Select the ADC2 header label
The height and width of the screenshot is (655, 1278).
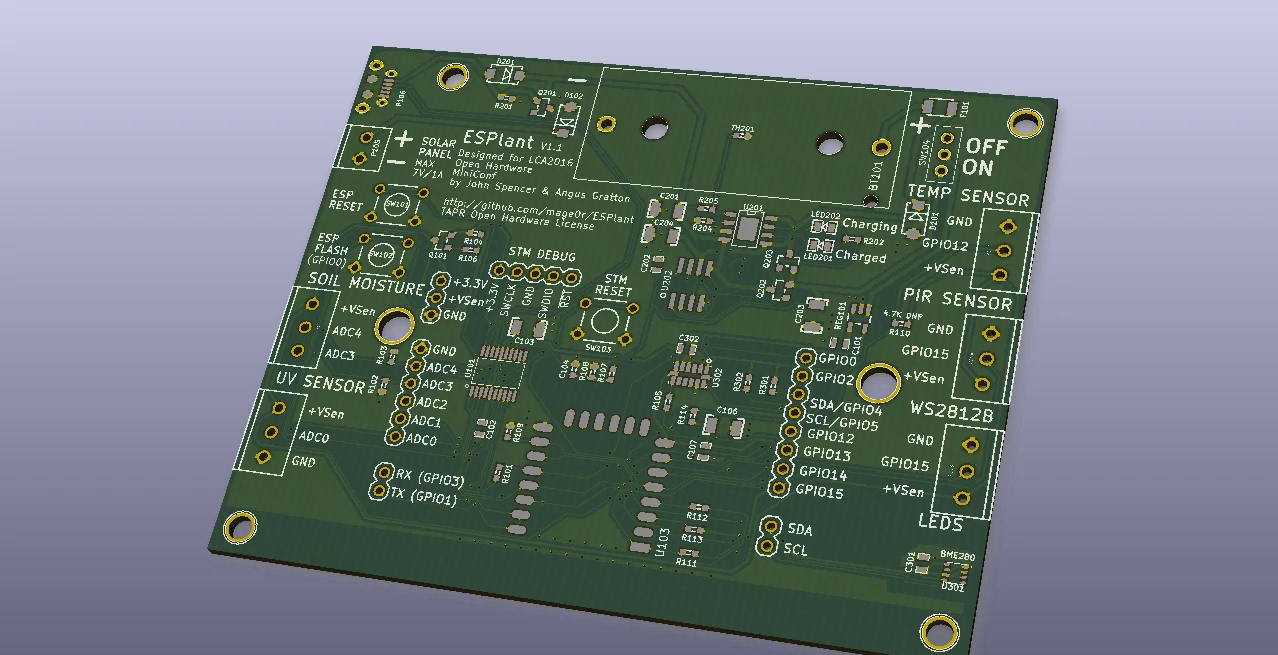pyautogui.click(x=433, y=403)
